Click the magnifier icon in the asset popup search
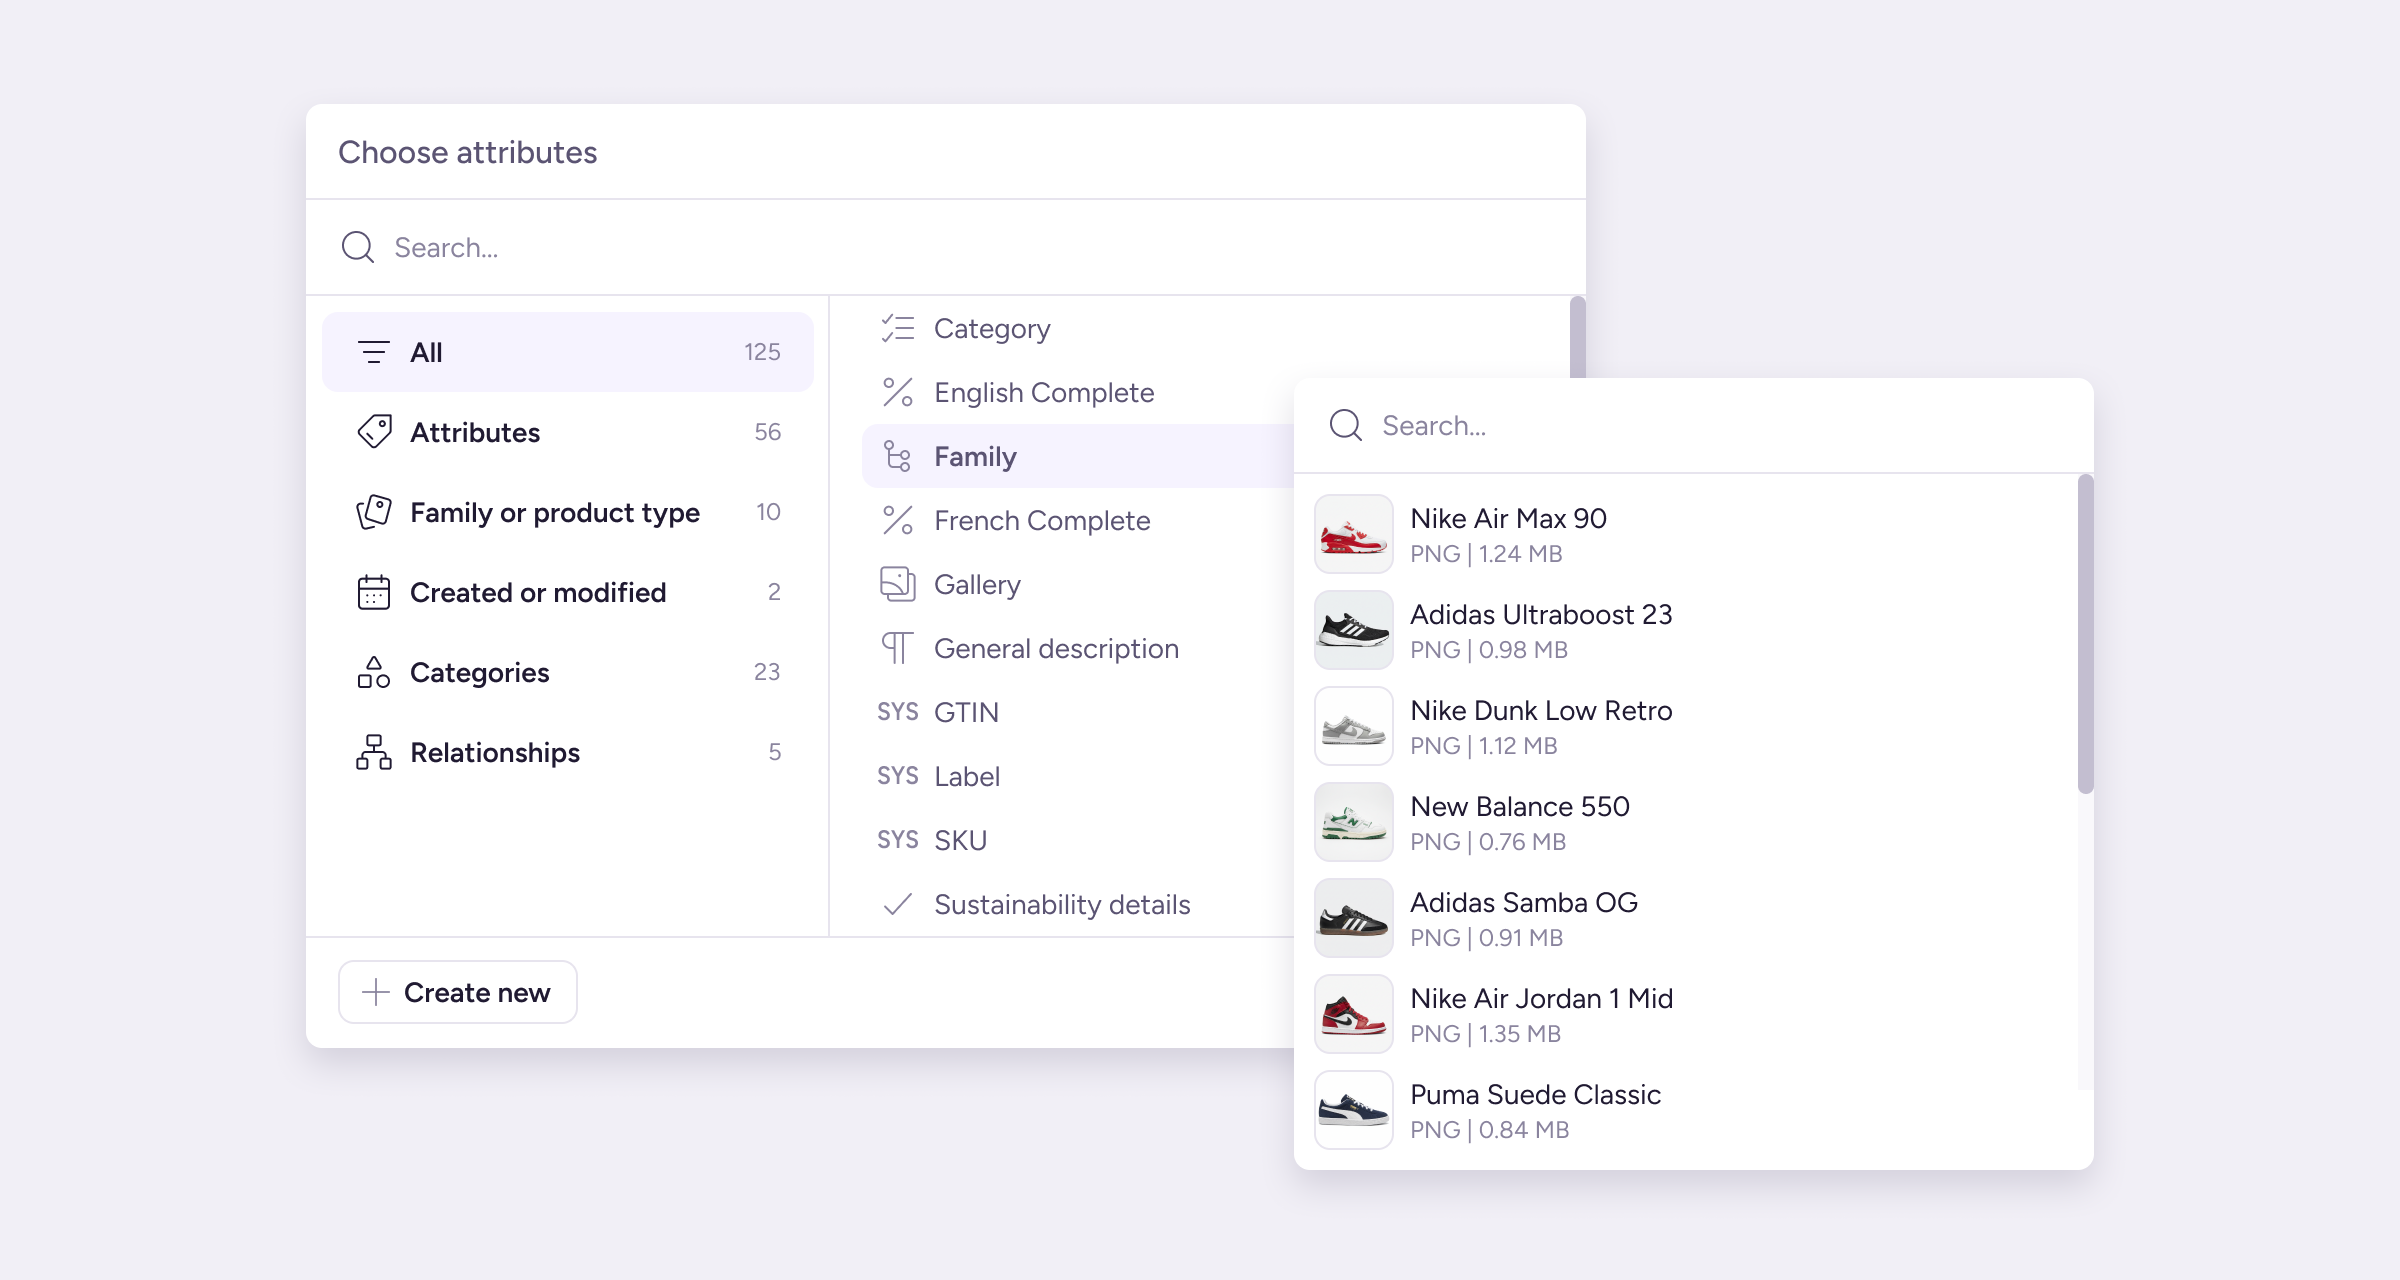Viewport: 2400px width, 1280px height. coord(1346,425)
